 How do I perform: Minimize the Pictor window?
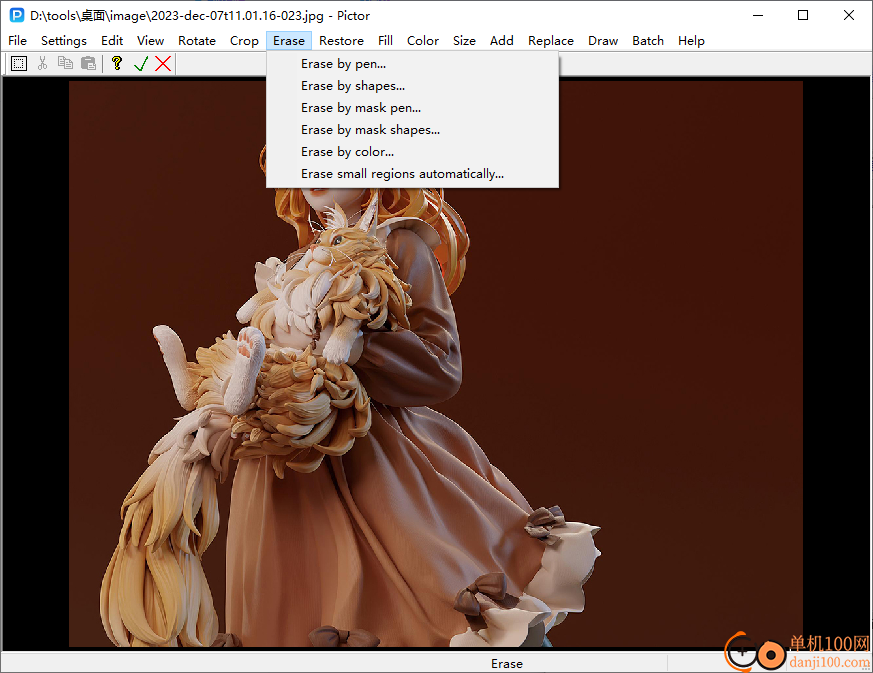click(758, 15)
